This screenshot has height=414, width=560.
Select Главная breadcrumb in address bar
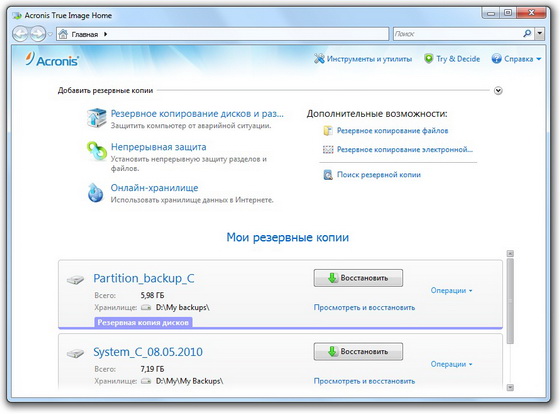[85, 34]
